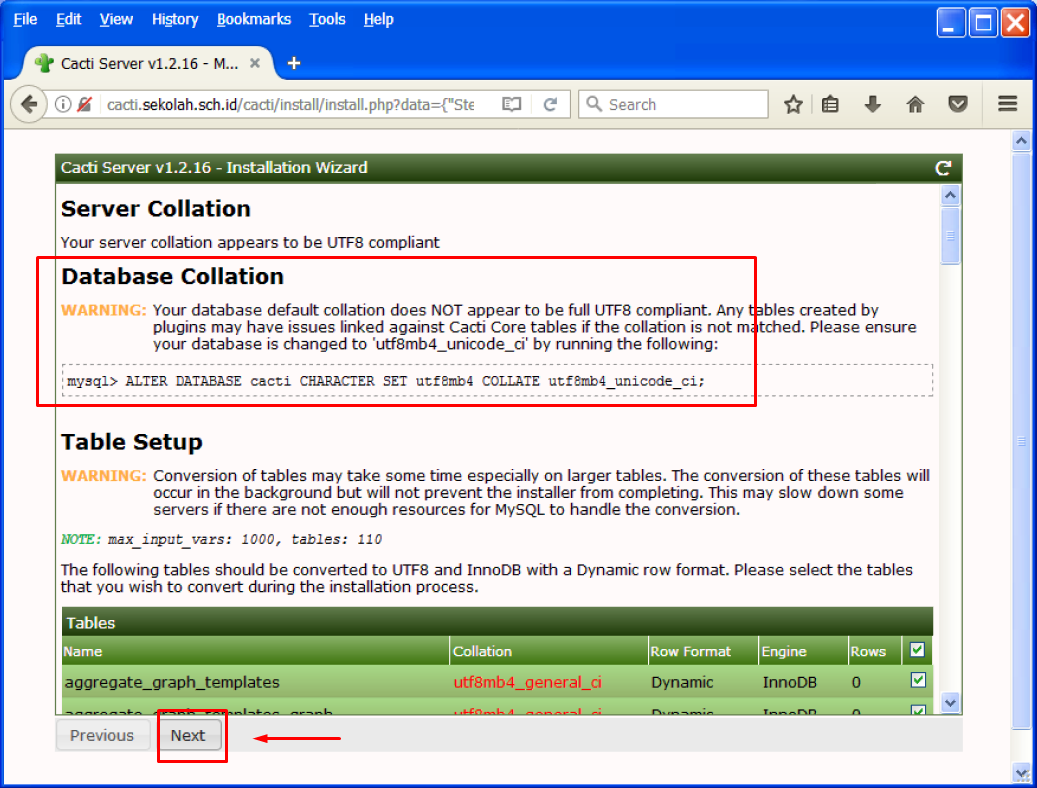Click the Next button
The image size is (1037, 788).
[188, 735]
